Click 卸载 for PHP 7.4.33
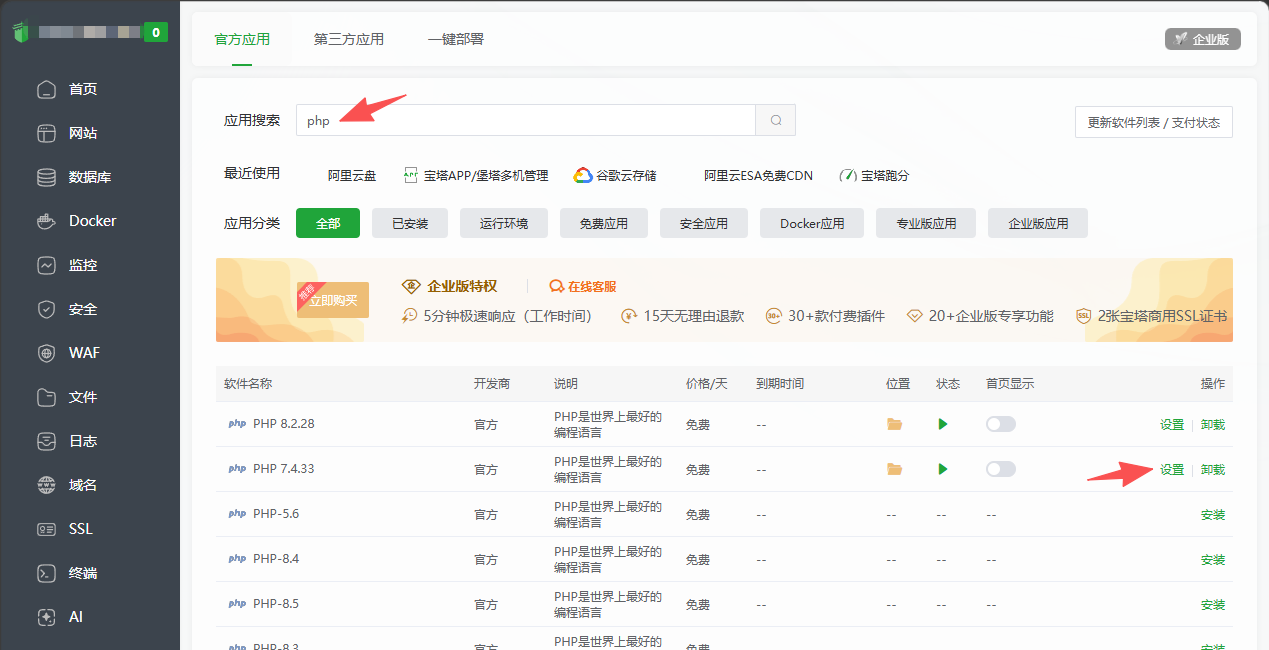Image resolution: width=1269 pixels, height=650 pixels. tap(1213, 469)
